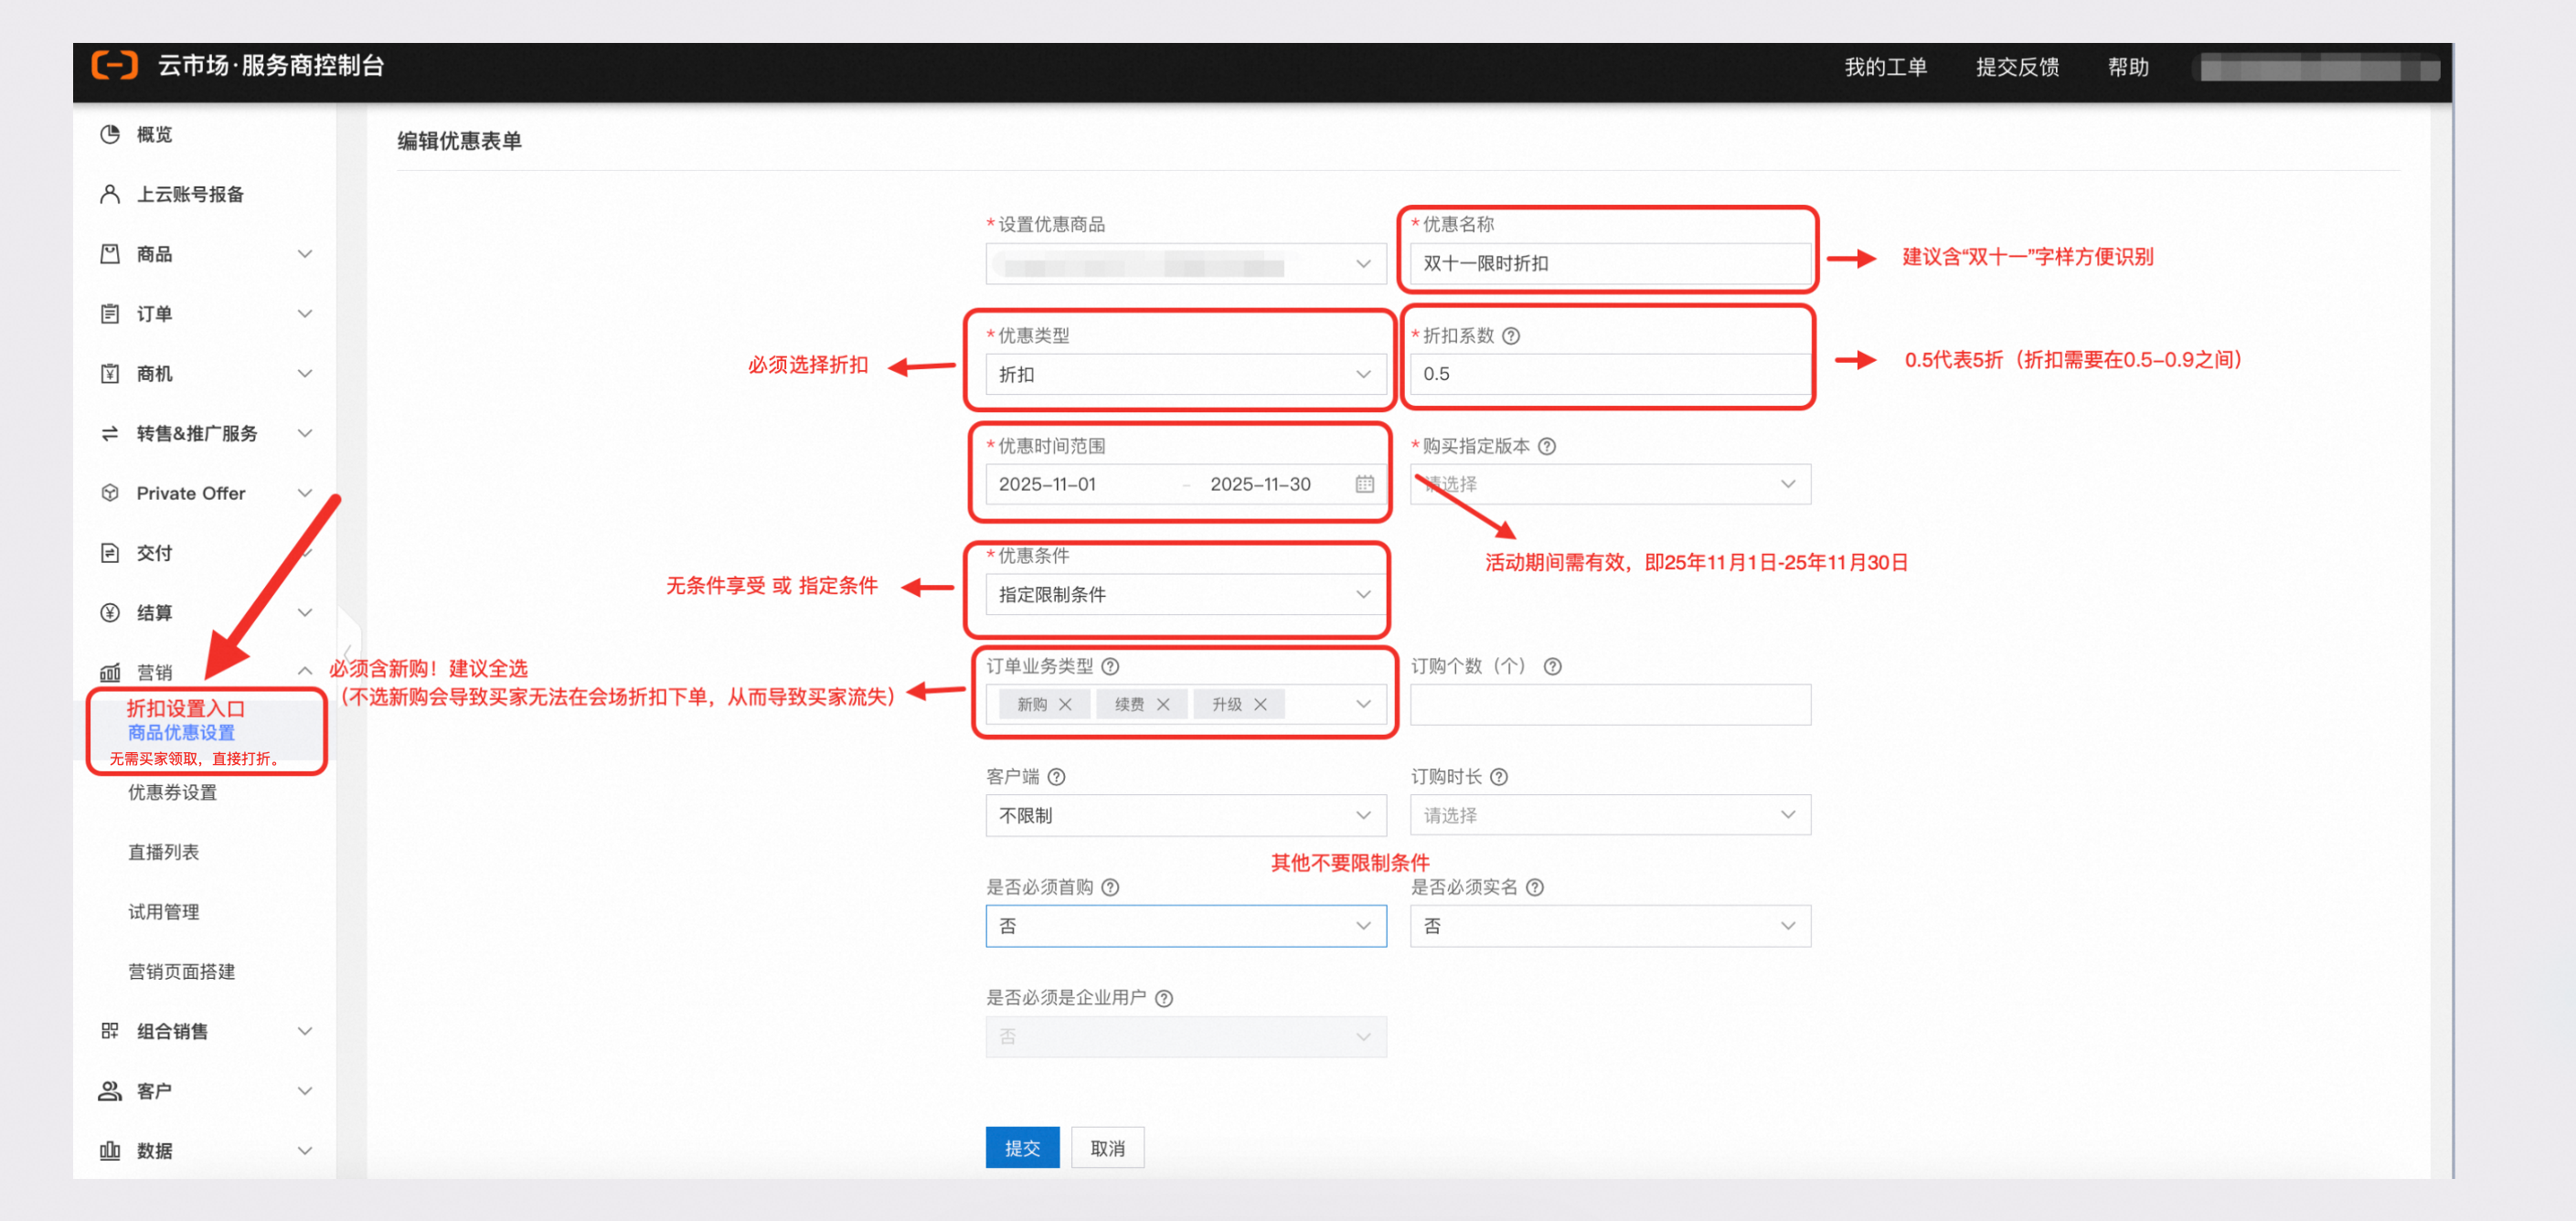Open the 优惠券设置 sidebar item
Viewport: 2576px width, 1221px height.
coord(172,792)
